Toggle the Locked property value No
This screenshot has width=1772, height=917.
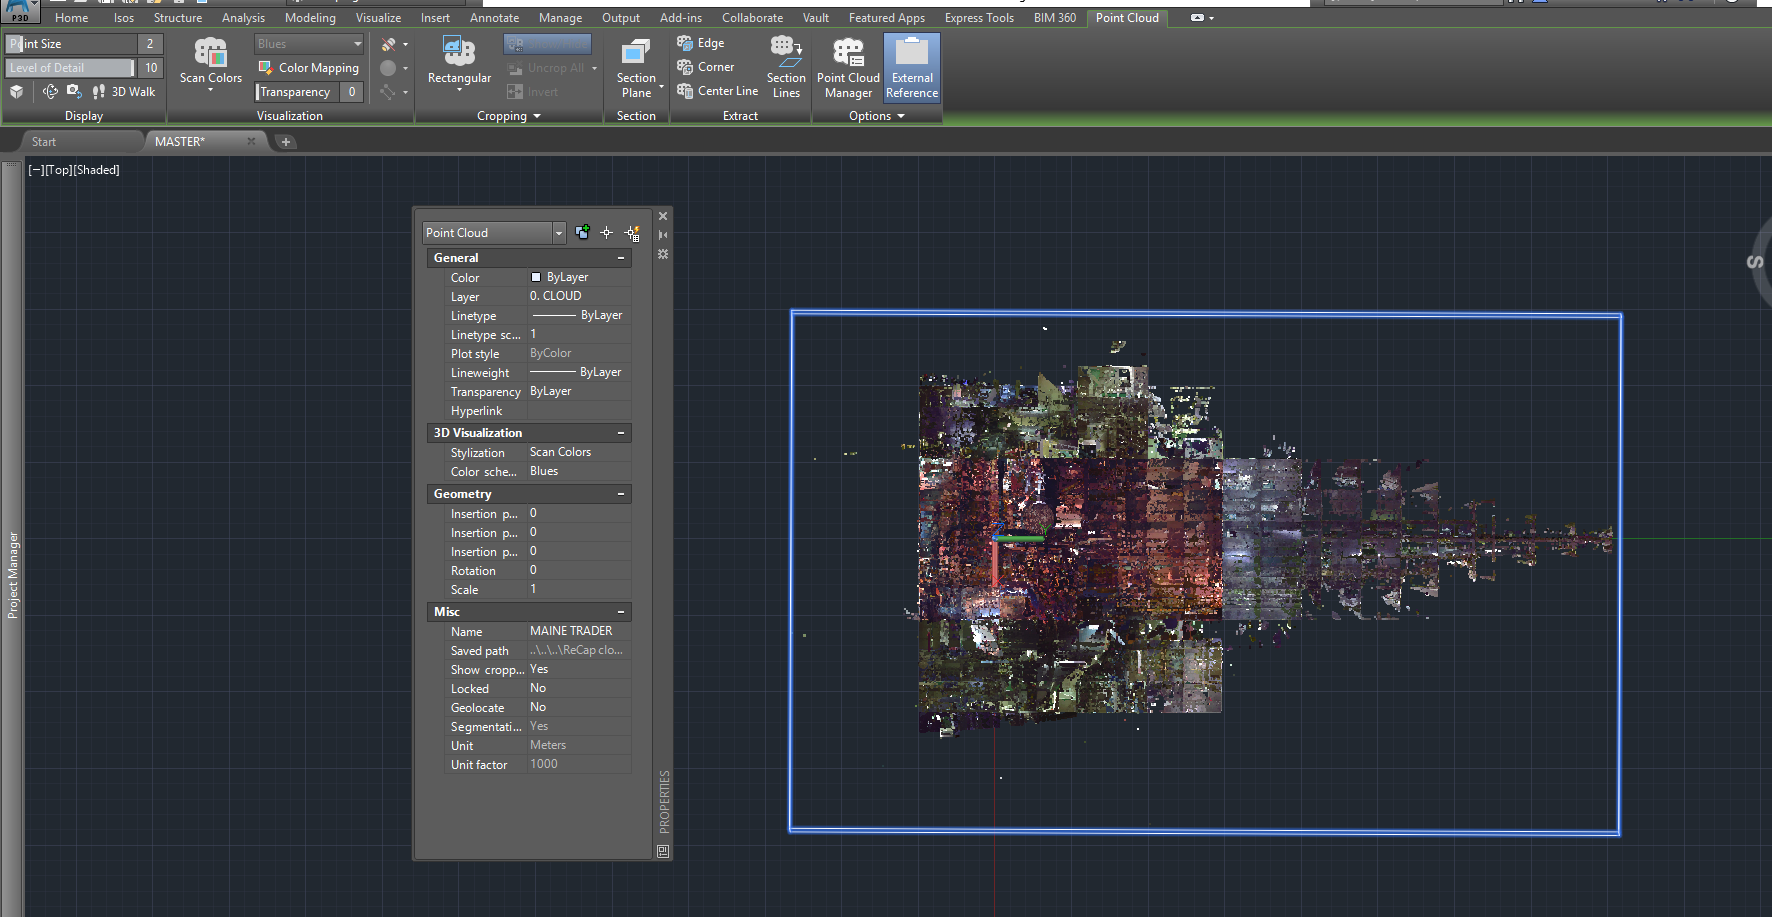click(x=579, y=688)
